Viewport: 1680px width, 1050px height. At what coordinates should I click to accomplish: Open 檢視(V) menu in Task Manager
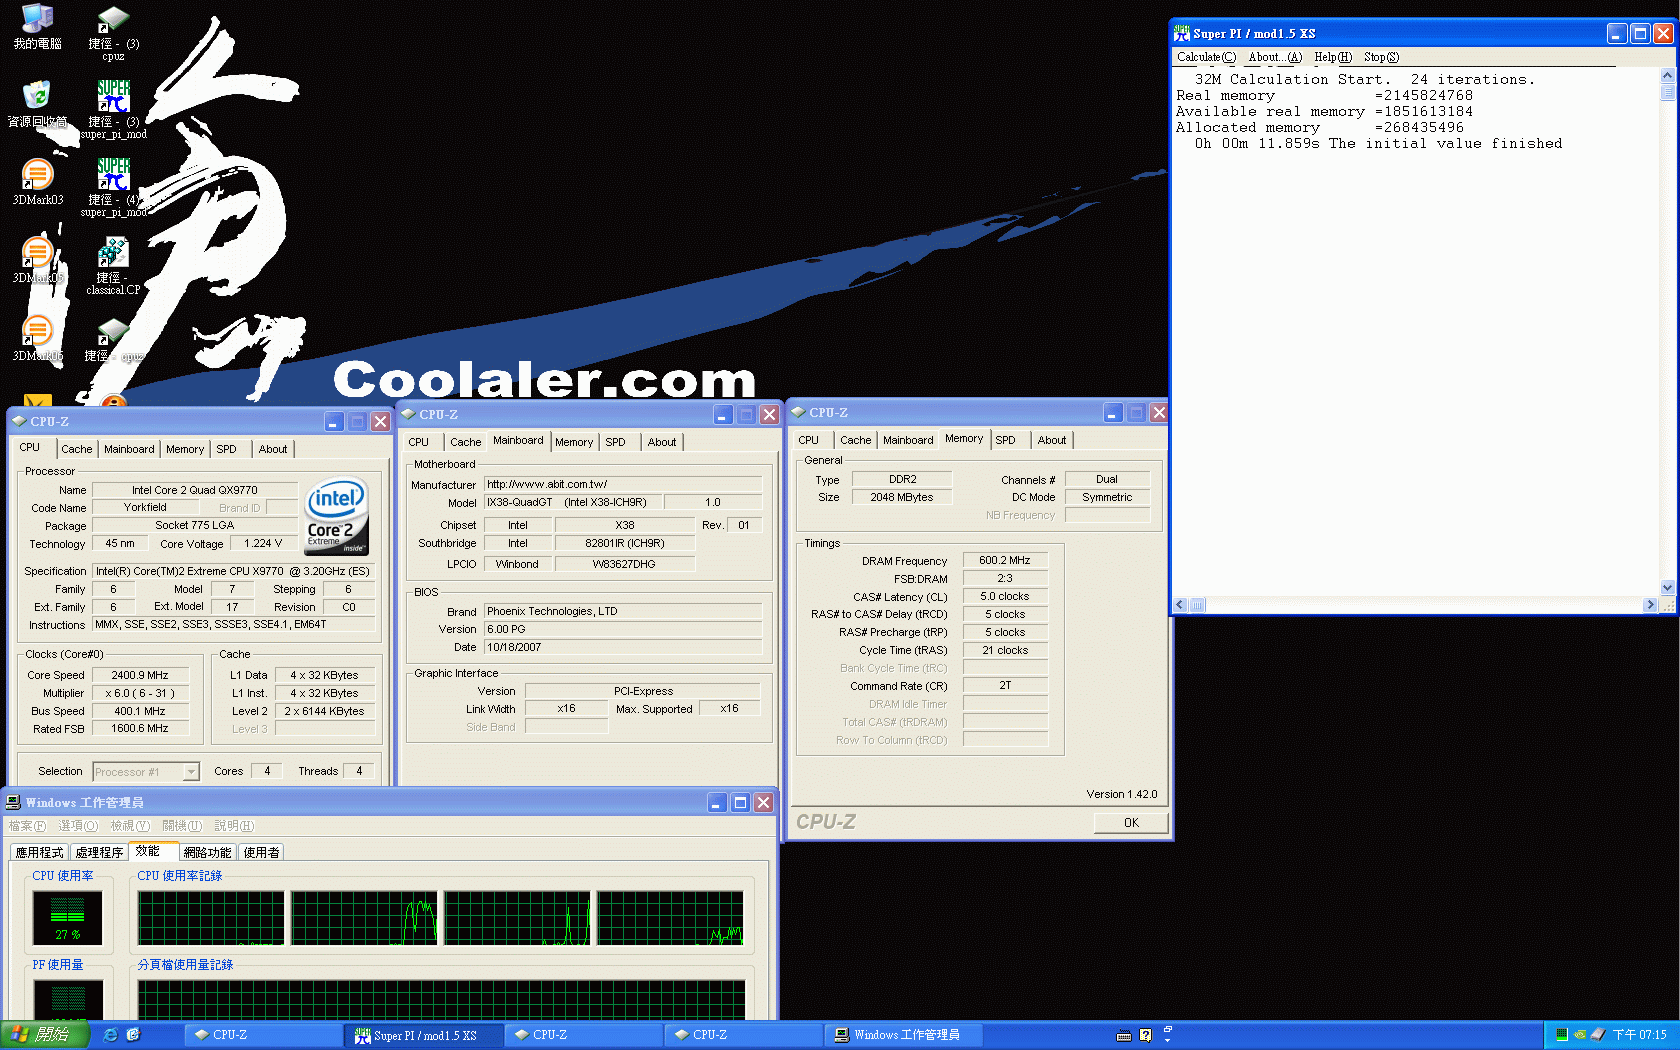click(130, 826)
